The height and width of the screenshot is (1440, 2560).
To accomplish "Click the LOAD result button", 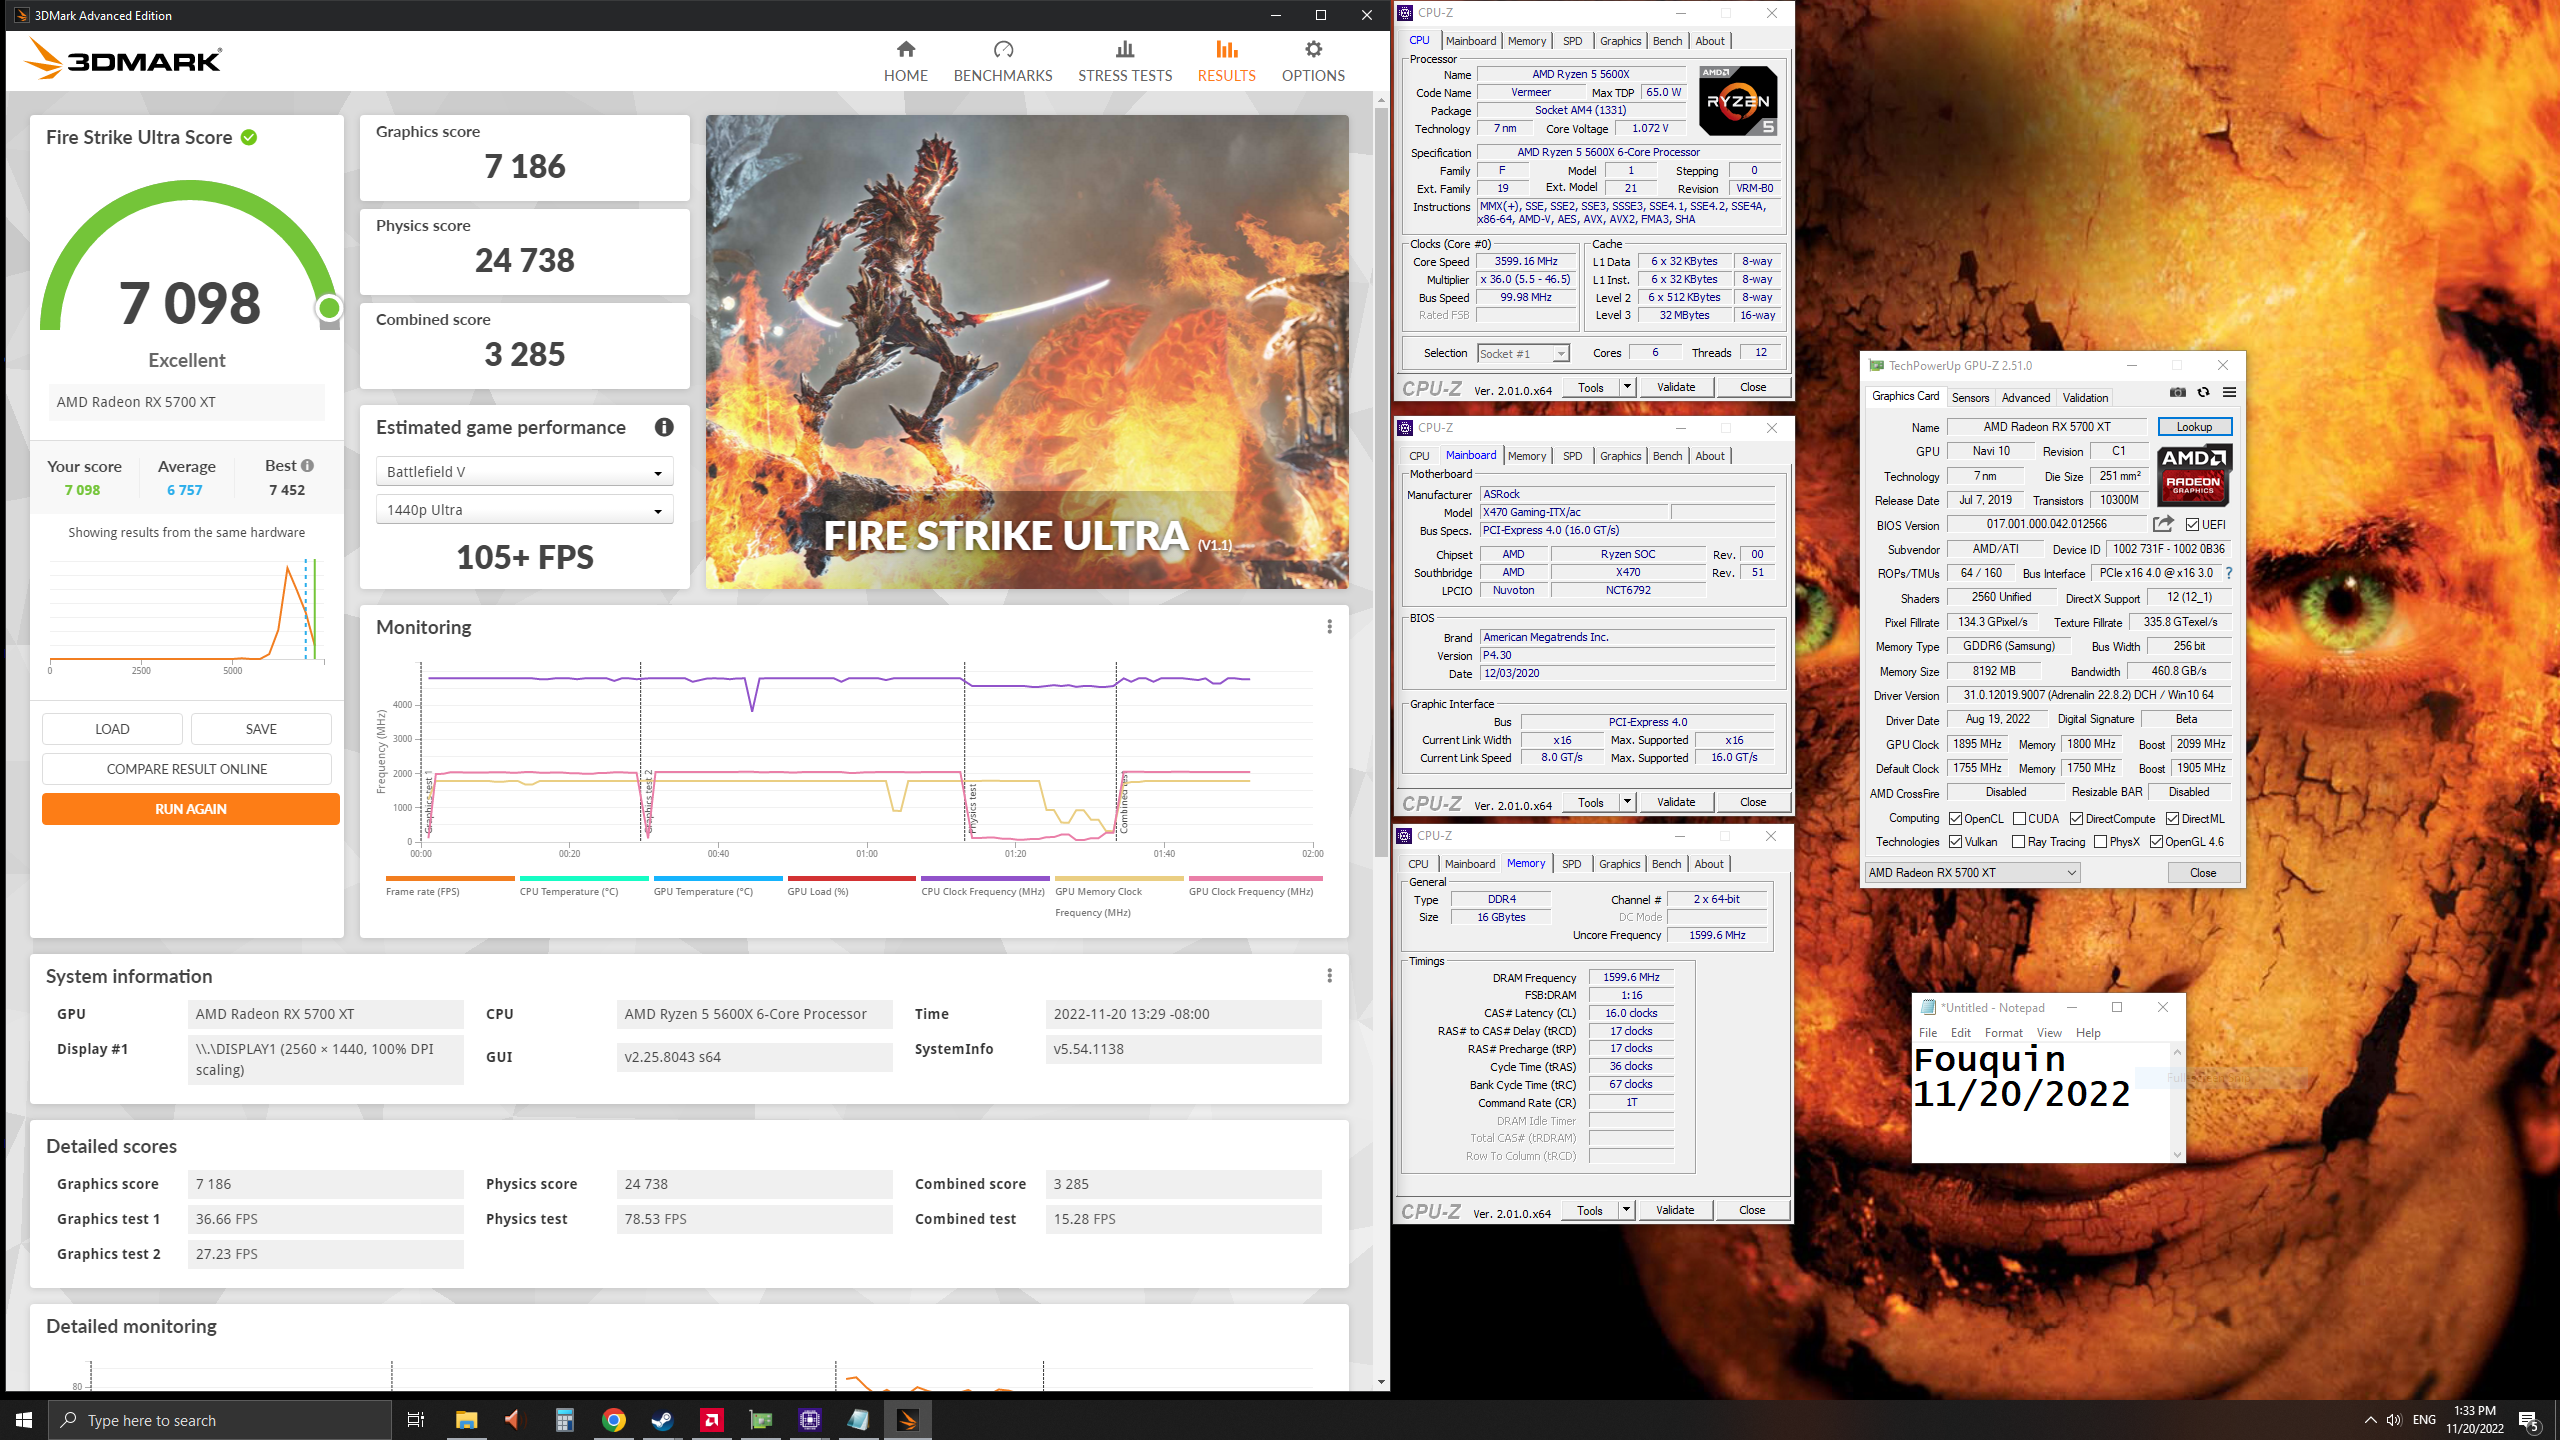I will 112,729.
